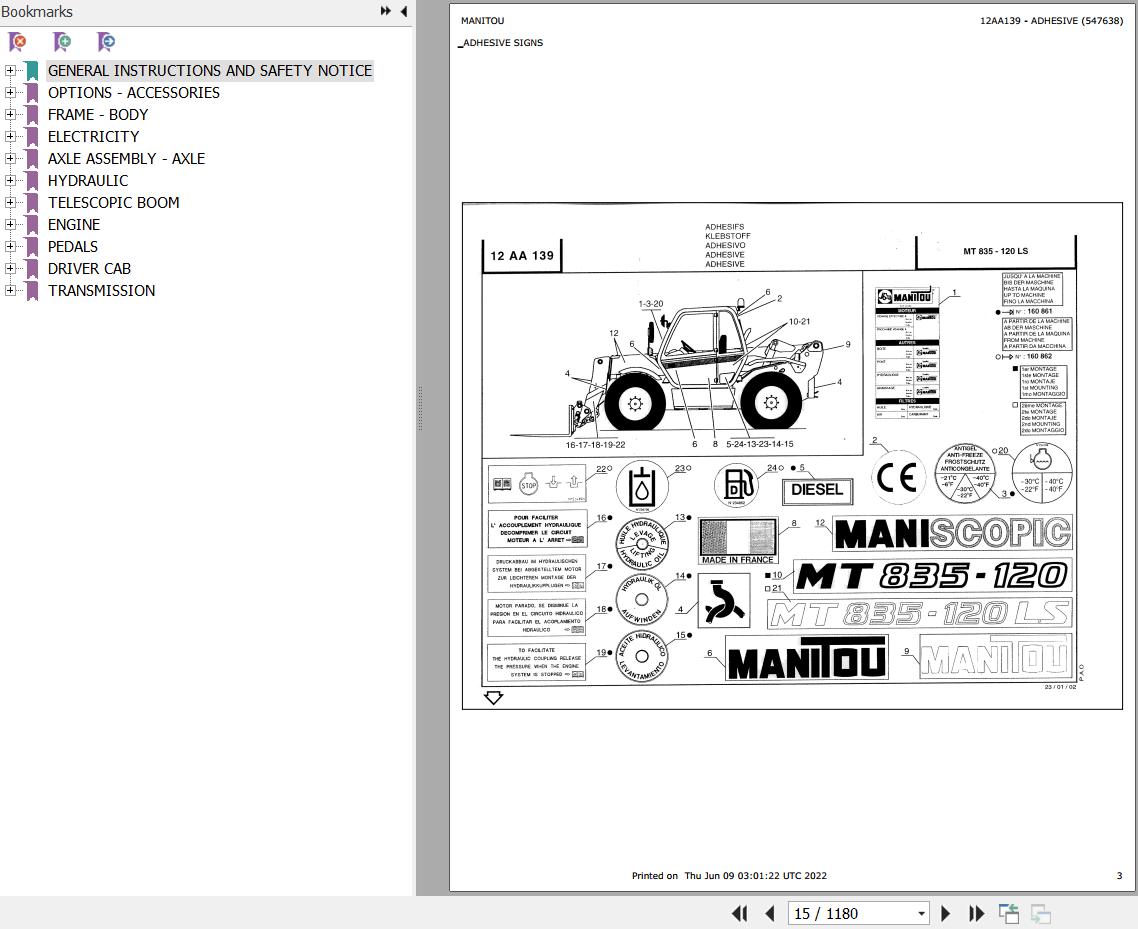1138x929 pixels.
Task: Go to the previous page
Action: [x=770, y=913]
